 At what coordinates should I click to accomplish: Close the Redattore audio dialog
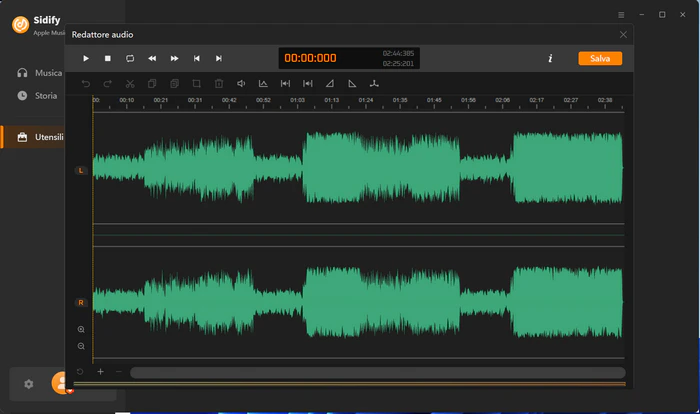coord(623,34)
